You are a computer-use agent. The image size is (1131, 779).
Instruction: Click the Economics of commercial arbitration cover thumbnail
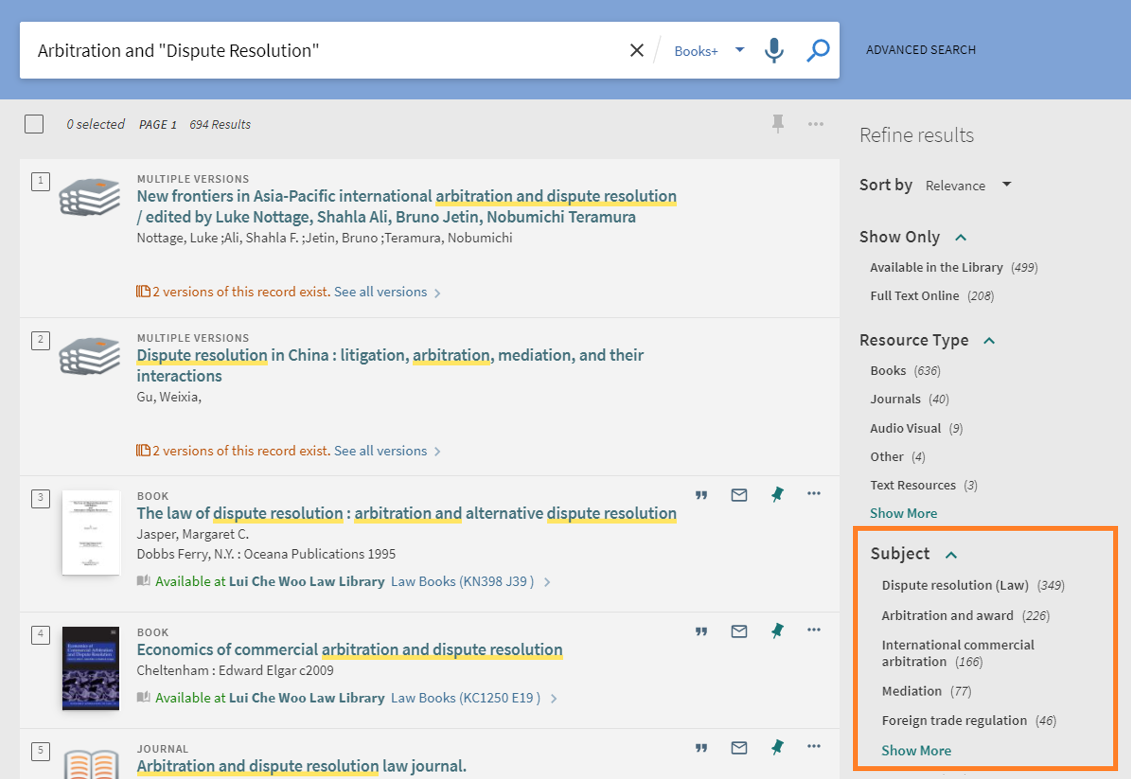pos(90,668)
